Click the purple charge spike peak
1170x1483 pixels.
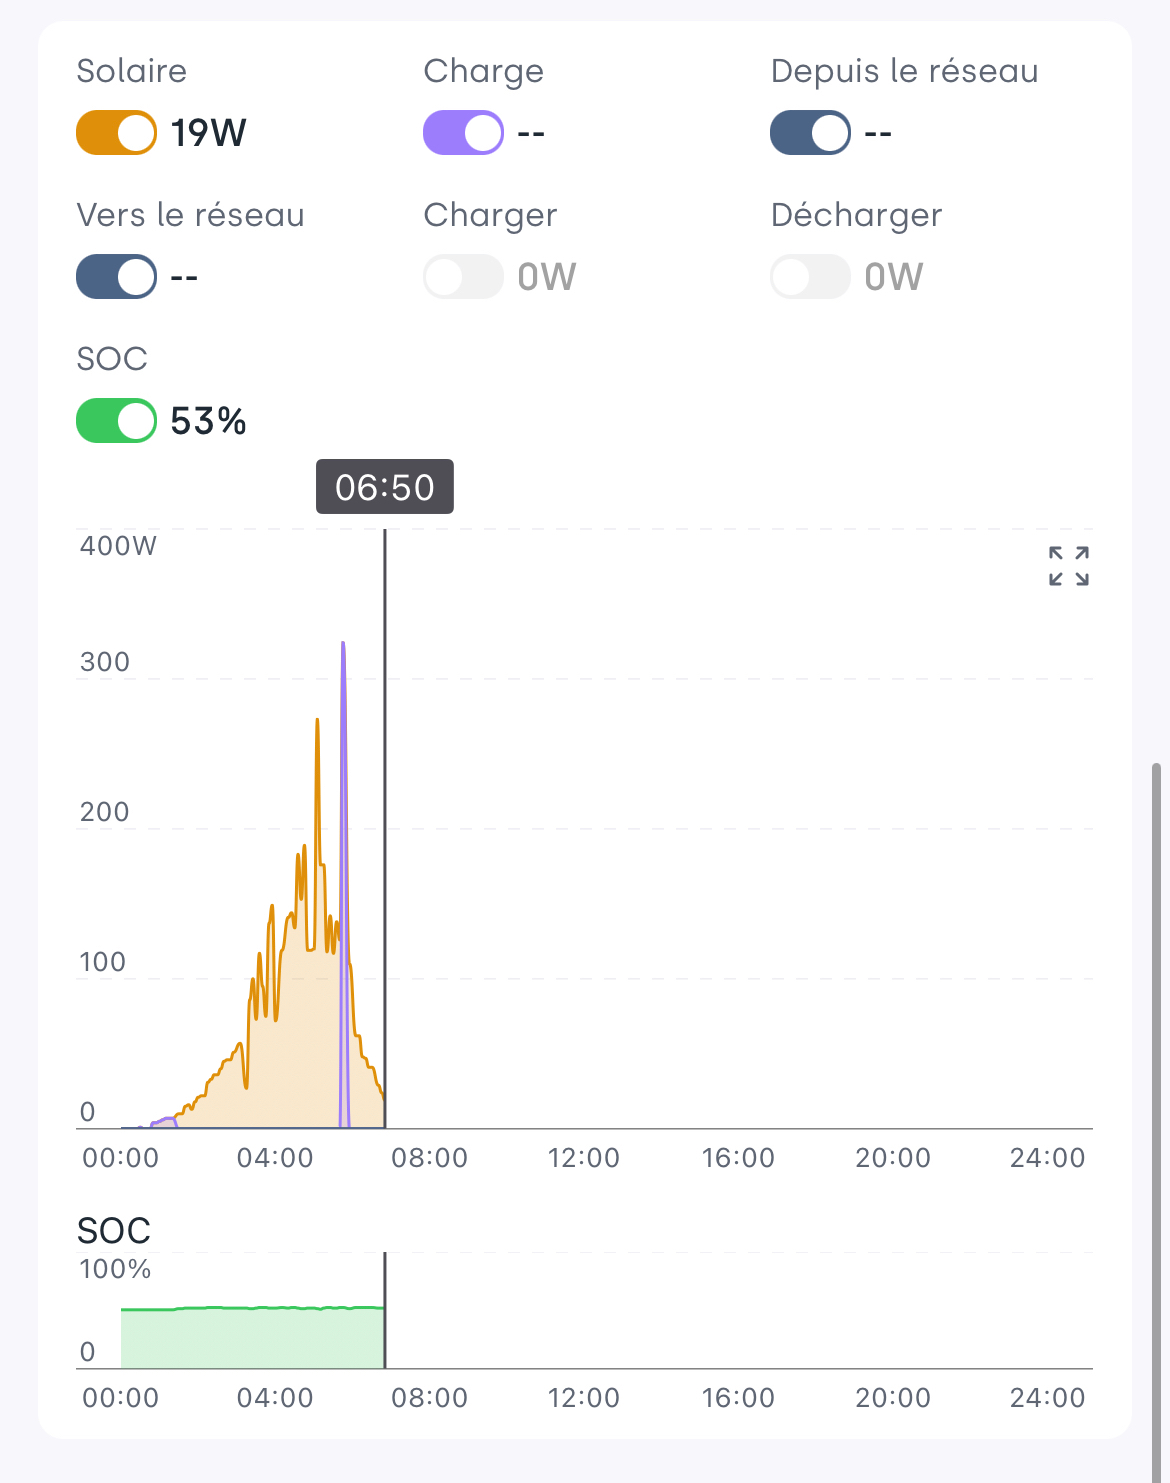[x=343, y=646]
